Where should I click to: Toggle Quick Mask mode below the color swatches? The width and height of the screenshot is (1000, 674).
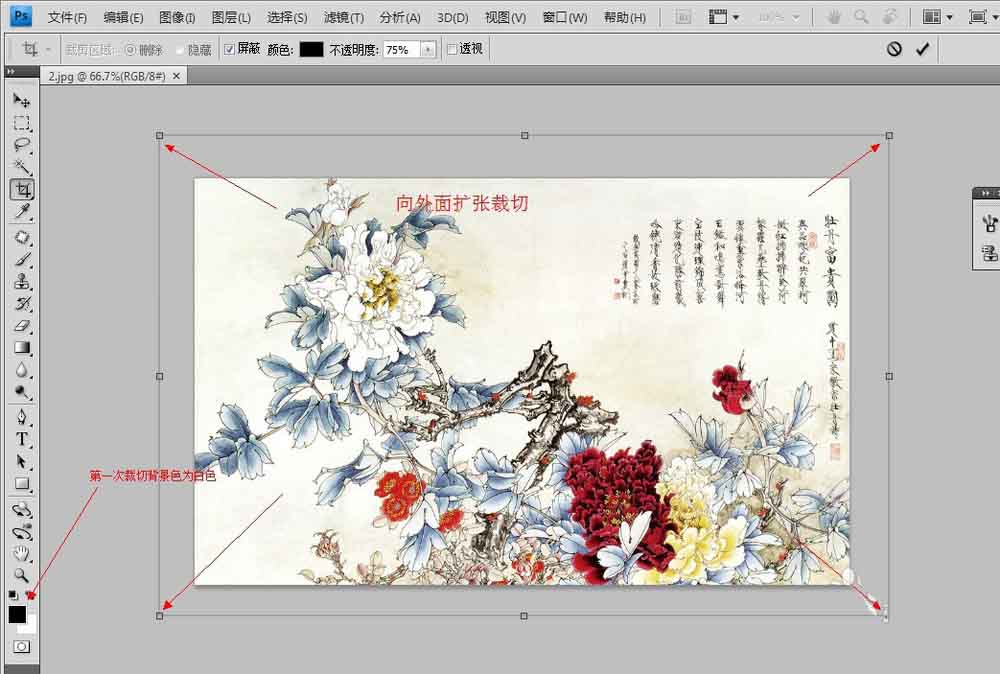click(x=22, y=645)
